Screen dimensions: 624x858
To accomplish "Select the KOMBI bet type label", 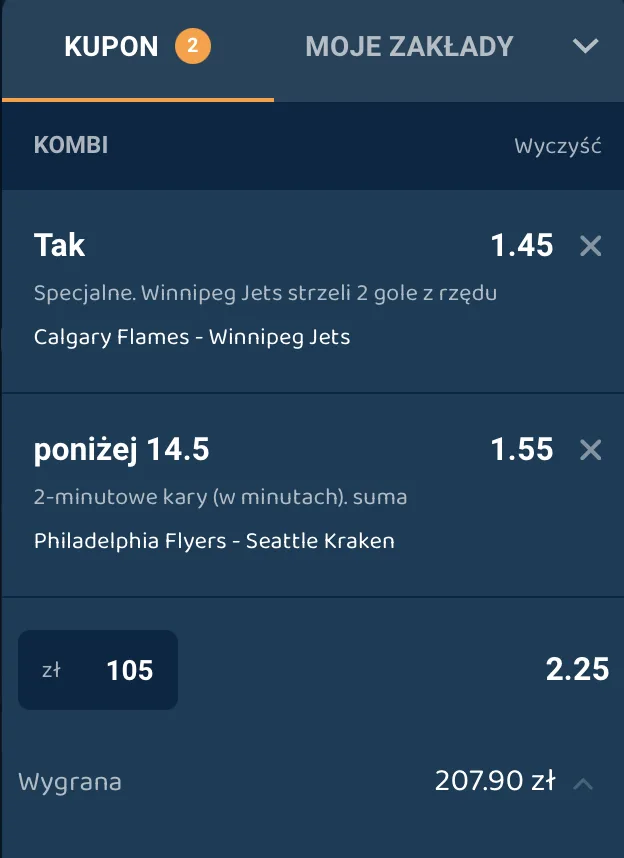I will (x=71, y=146).
